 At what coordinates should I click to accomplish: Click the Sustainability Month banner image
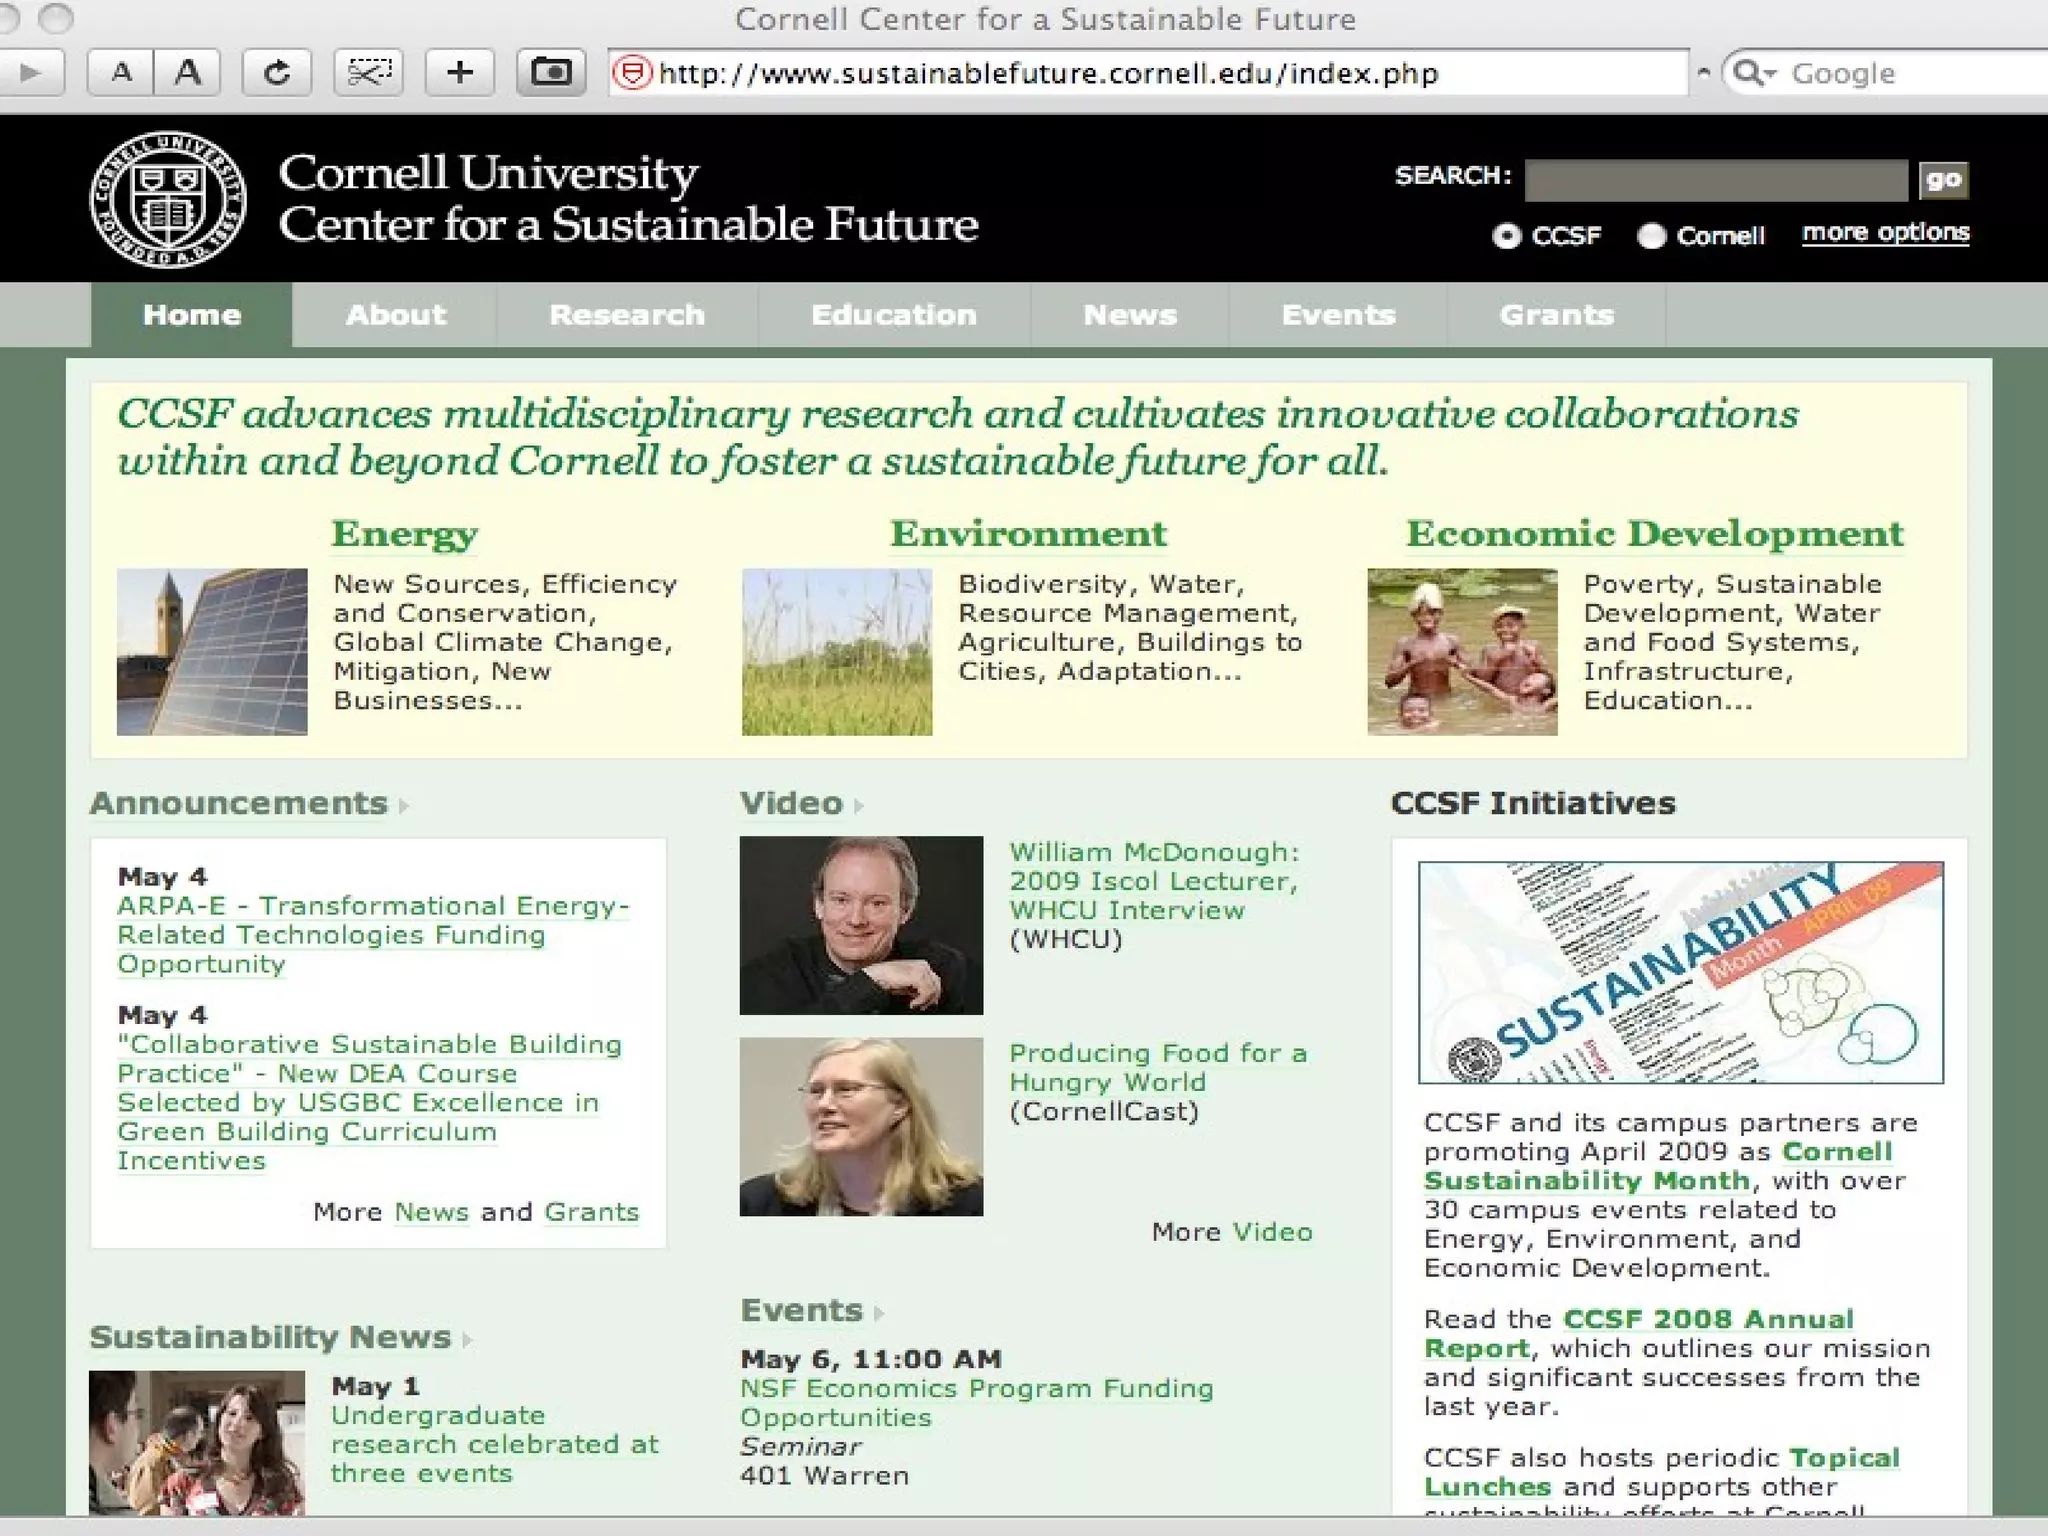[x=1680, y=972]
